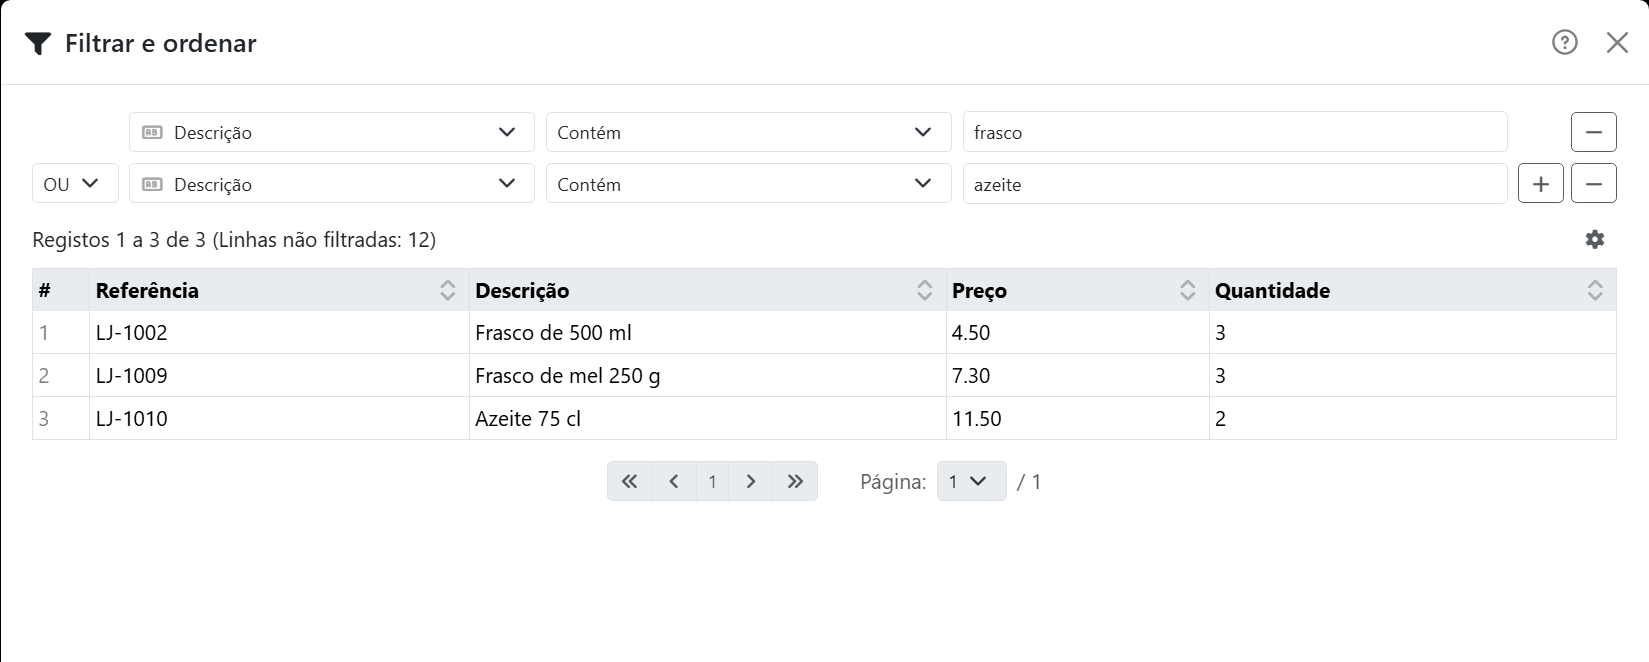
Task: Select reference cell LJ-1002
Action: point(279,333)
